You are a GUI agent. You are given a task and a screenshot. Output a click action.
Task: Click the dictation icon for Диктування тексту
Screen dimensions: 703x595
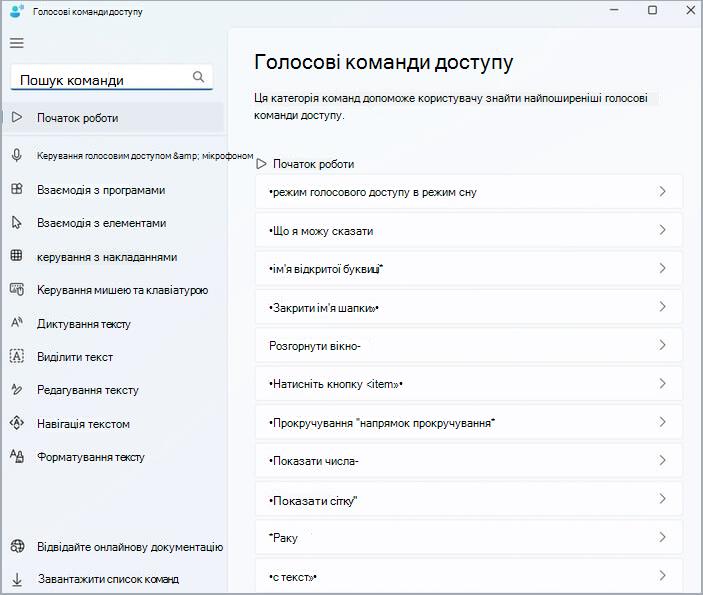tap(17, 322)
